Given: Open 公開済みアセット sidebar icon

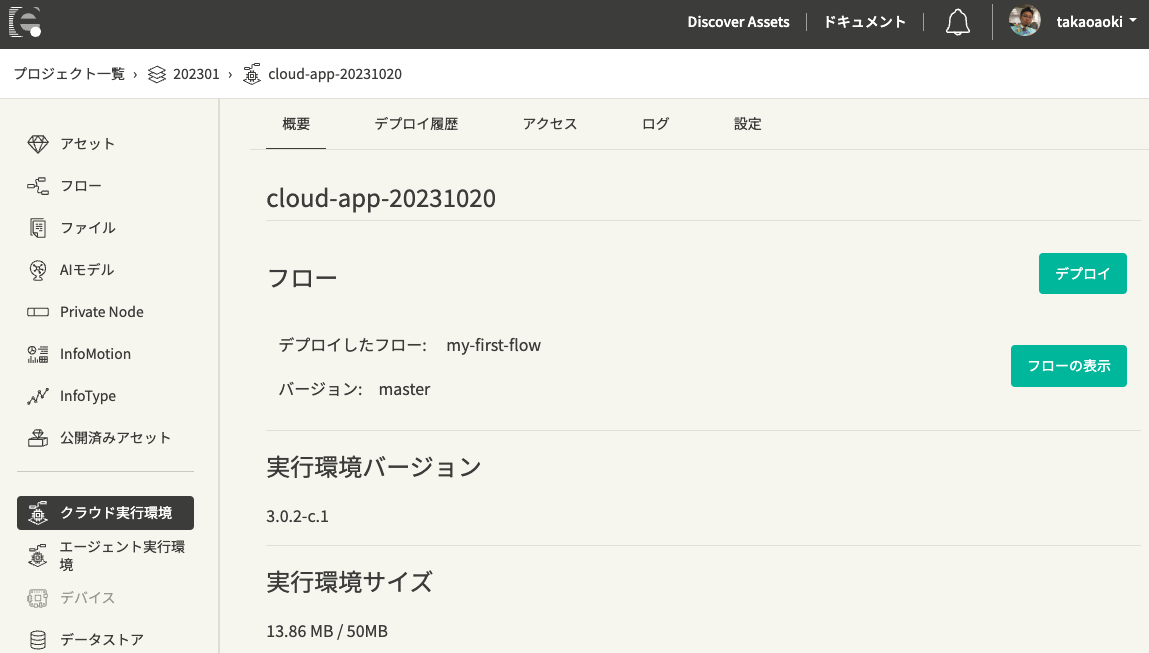Looking at the screenshot, I should 38,438.
